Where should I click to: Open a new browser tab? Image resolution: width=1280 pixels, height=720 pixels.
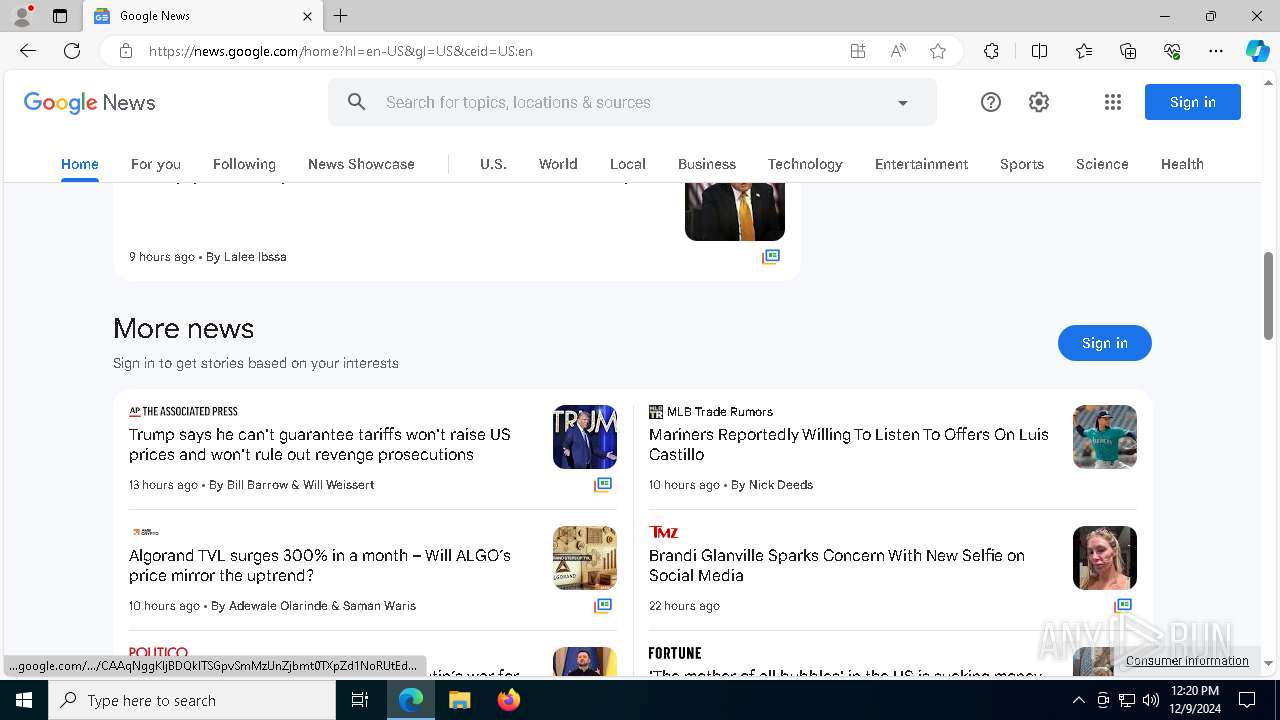click(x=341, y=16)
